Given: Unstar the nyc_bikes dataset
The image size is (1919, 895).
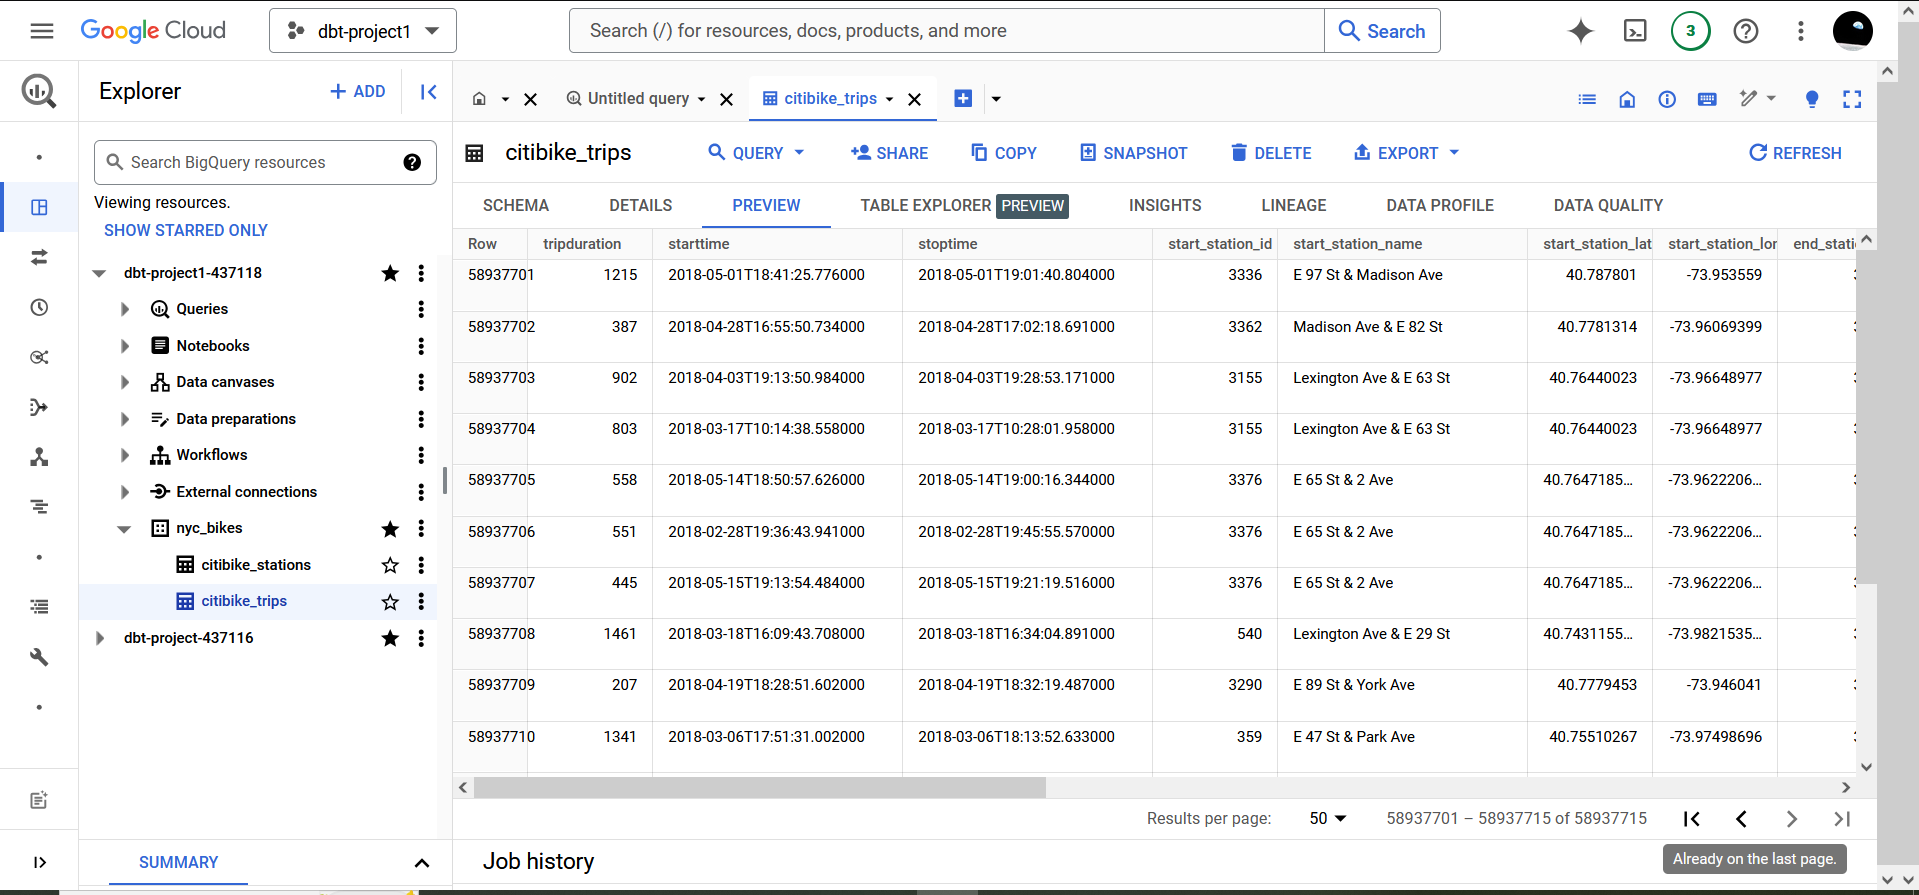Looking at the screenshot, I should pyautogui.click(x=390, y=529).
